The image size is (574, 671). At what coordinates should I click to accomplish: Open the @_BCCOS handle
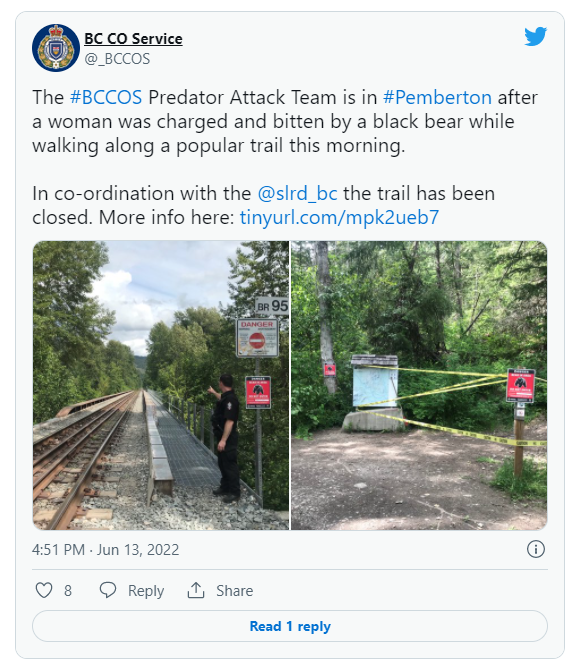117,59
